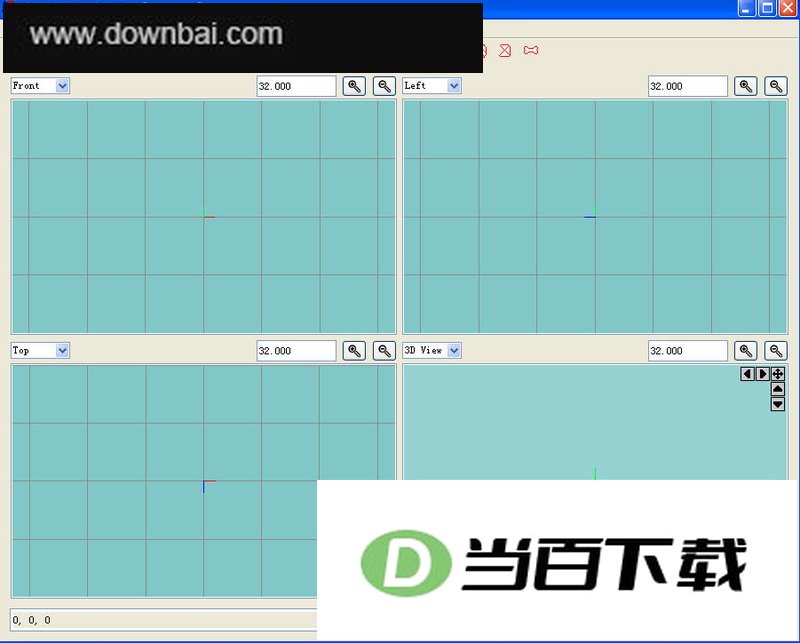Zoom out on the Front viewport
Viewport: 800px width, 643px height.
pyautogui.click(x=385, y=86)
